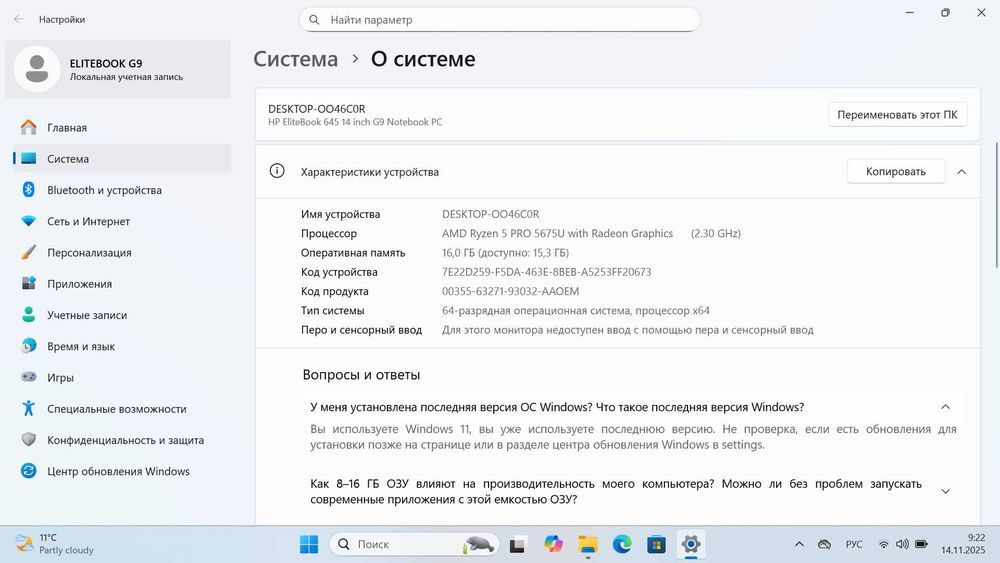Open Специальные возможности settings
This screenshot has height=563, width=1000.
coord(121,409)
